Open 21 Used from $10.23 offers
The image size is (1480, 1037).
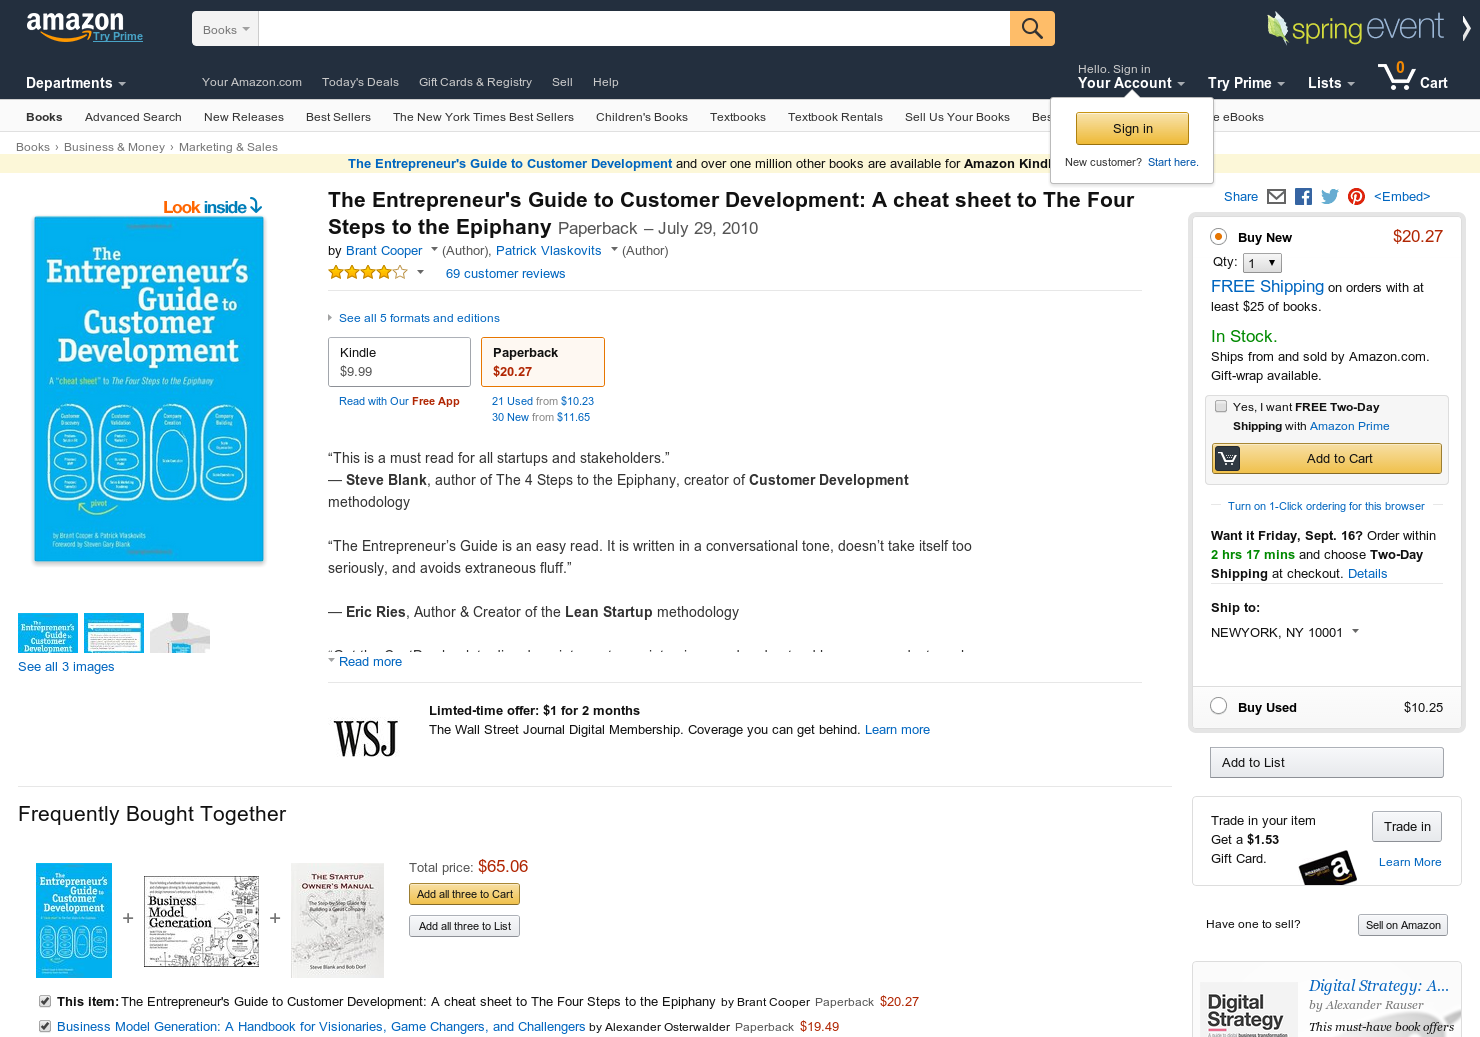(543, 401)
